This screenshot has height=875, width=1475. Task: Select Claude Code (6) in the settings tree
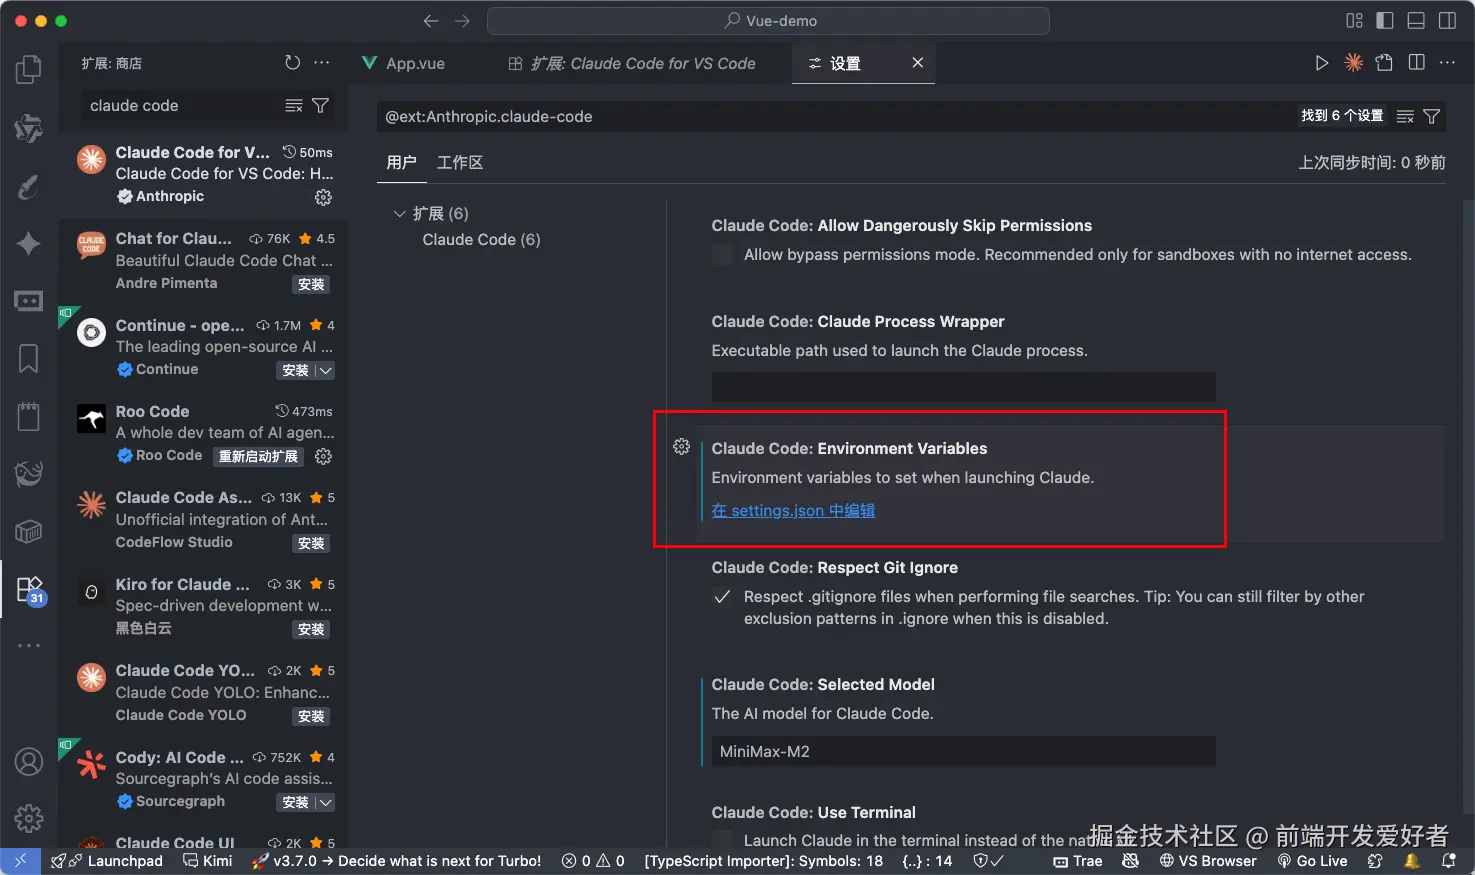(481, 240)
